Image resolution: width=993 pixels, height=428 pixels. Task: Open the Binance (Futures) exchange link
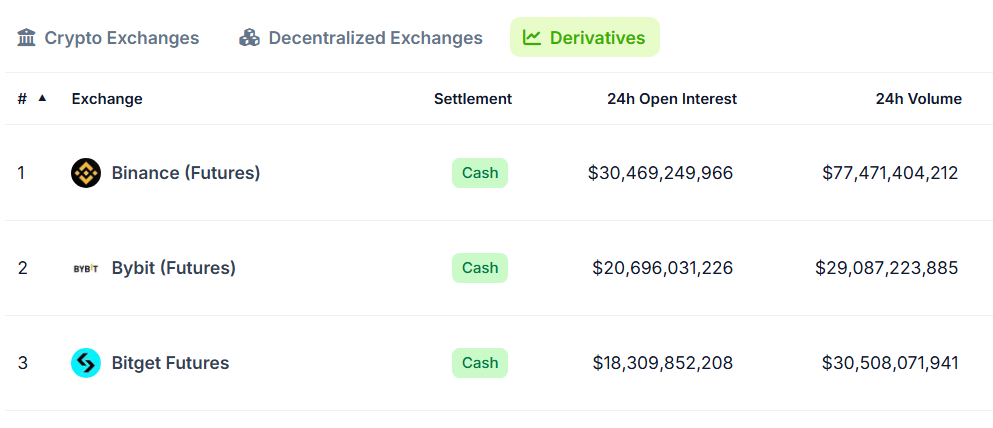tap(186, 173)
